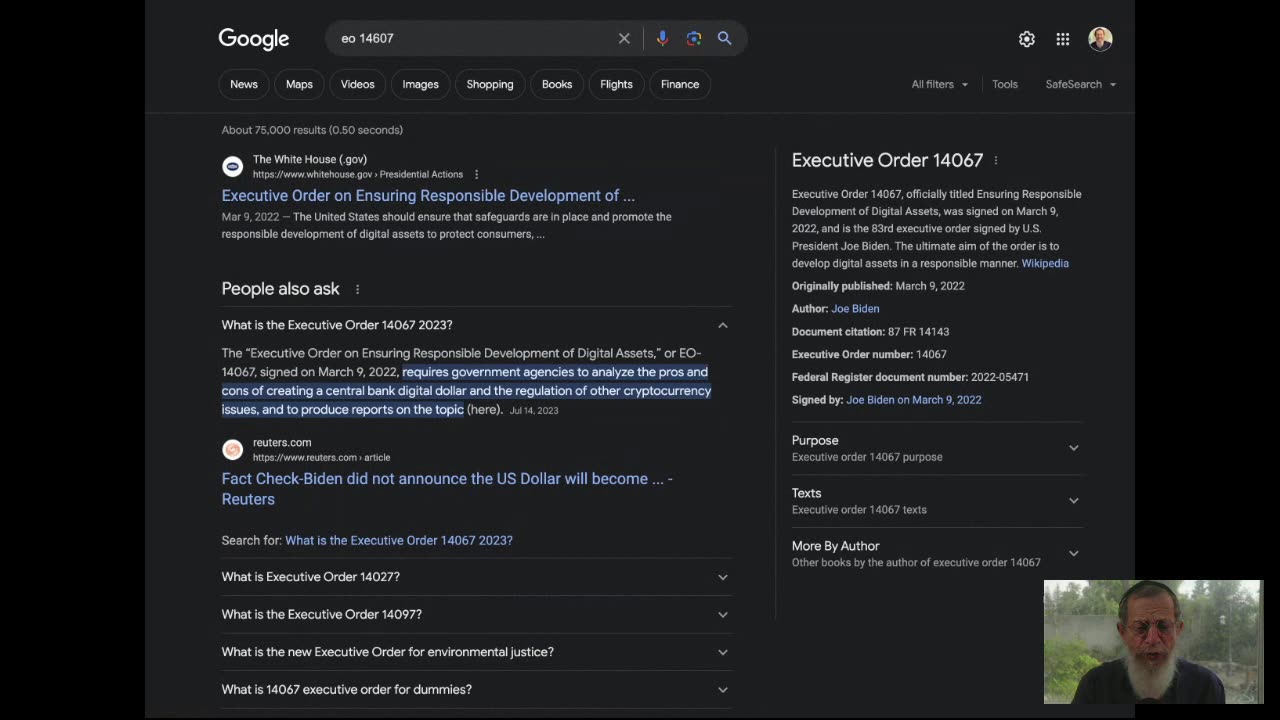Image resolution: width=1280 pixels, height=720 pixels.
Task: Select the Finance filter tab
Action: pyautogui.click(x=680, y=84)
